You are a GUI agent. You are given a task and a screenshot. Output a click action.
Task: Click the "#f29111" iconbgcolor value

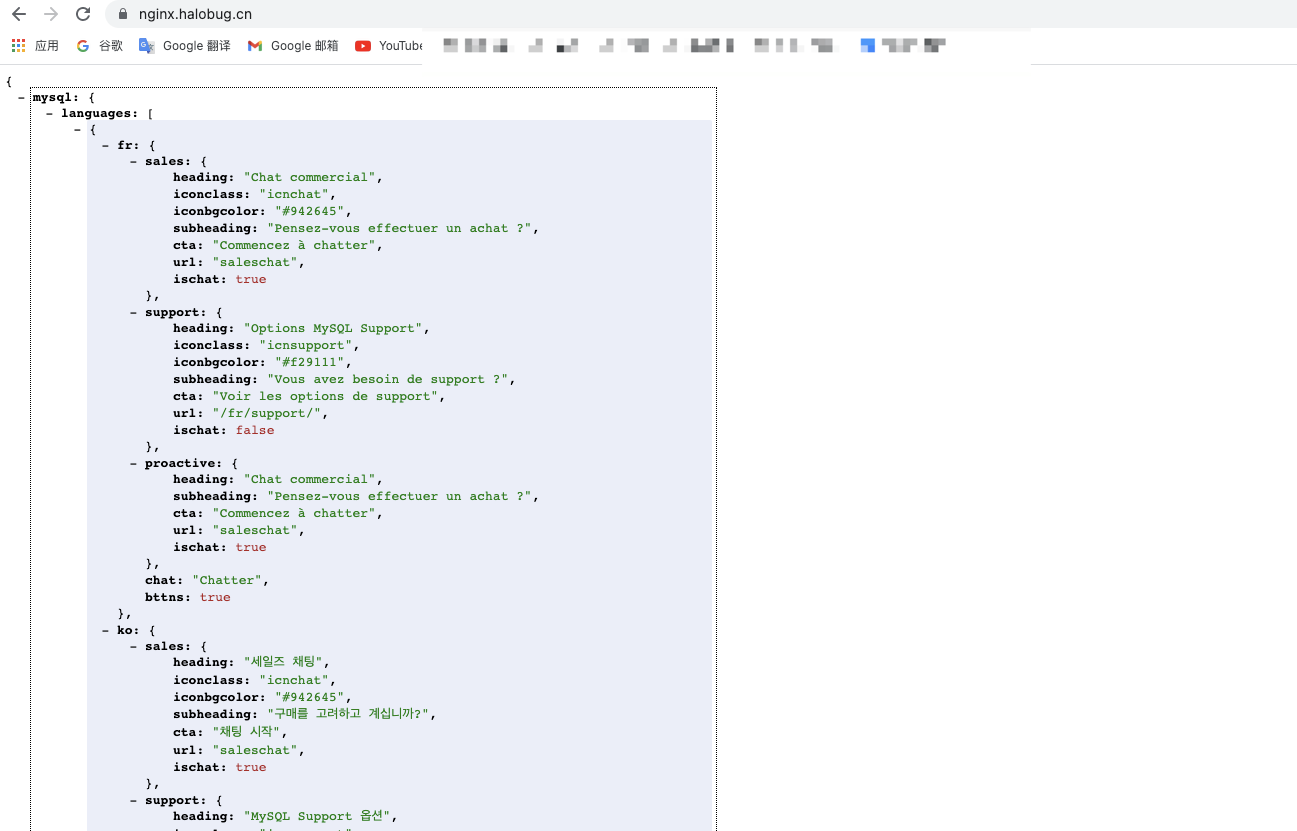[x=309, y=362]
